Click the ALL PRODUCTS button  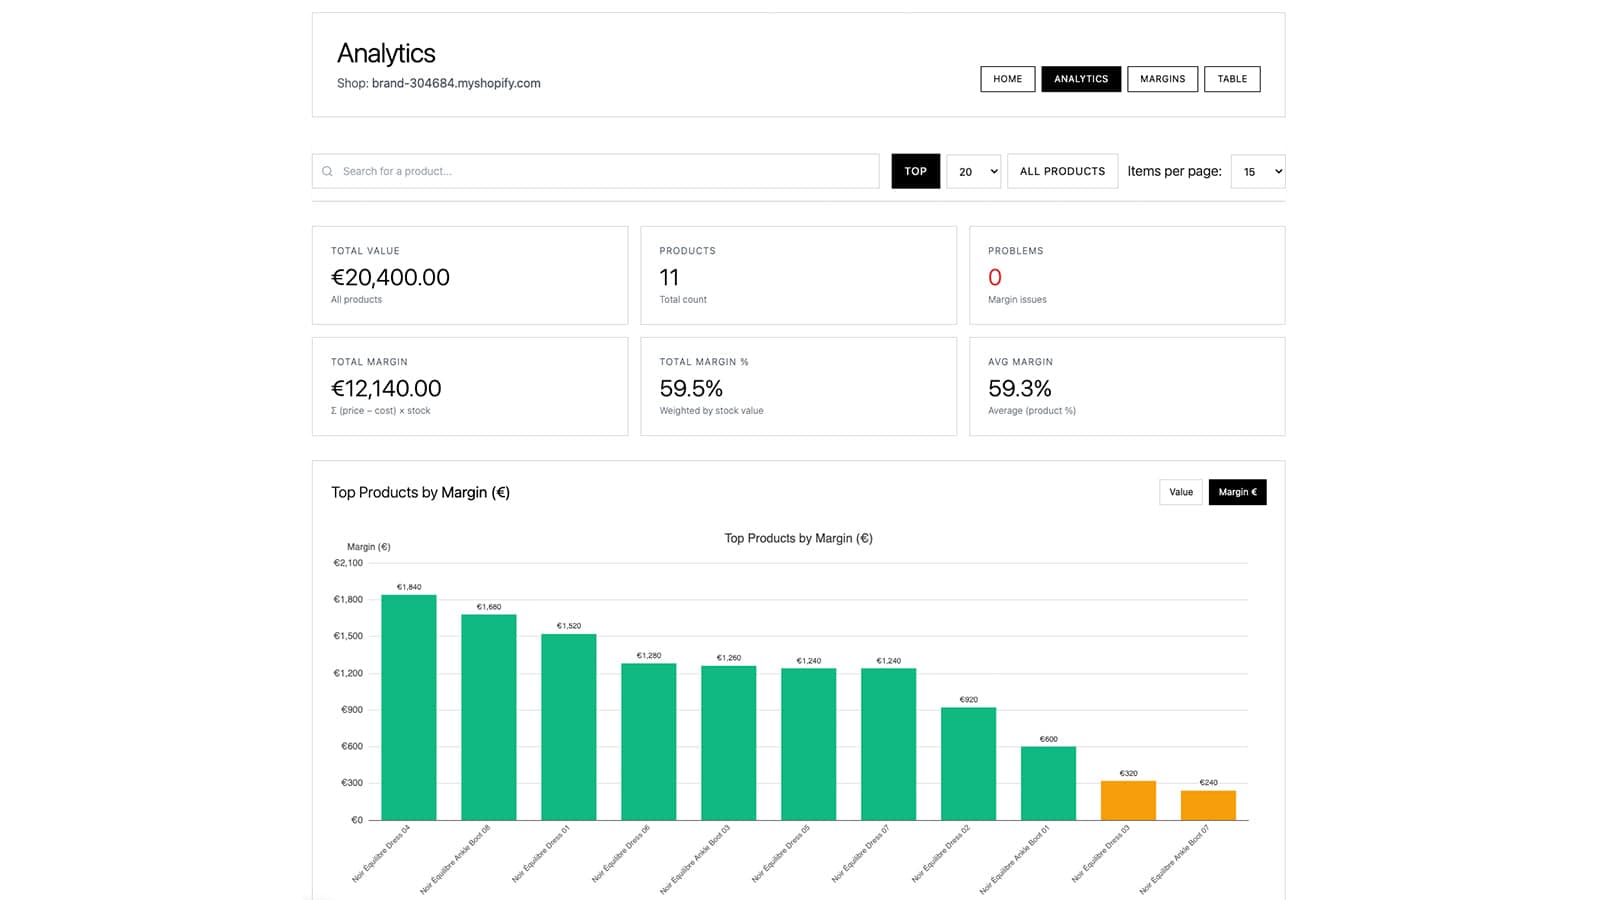pos(1062,171)
